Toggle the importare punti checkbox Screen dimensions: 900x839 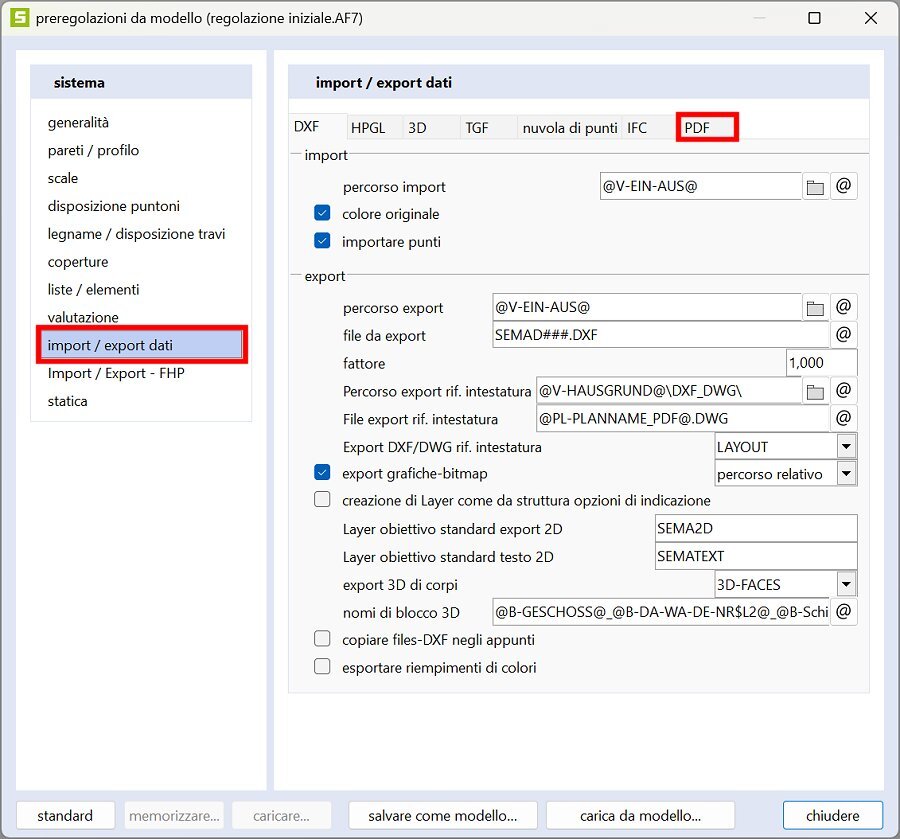click(x=322, y=241)
